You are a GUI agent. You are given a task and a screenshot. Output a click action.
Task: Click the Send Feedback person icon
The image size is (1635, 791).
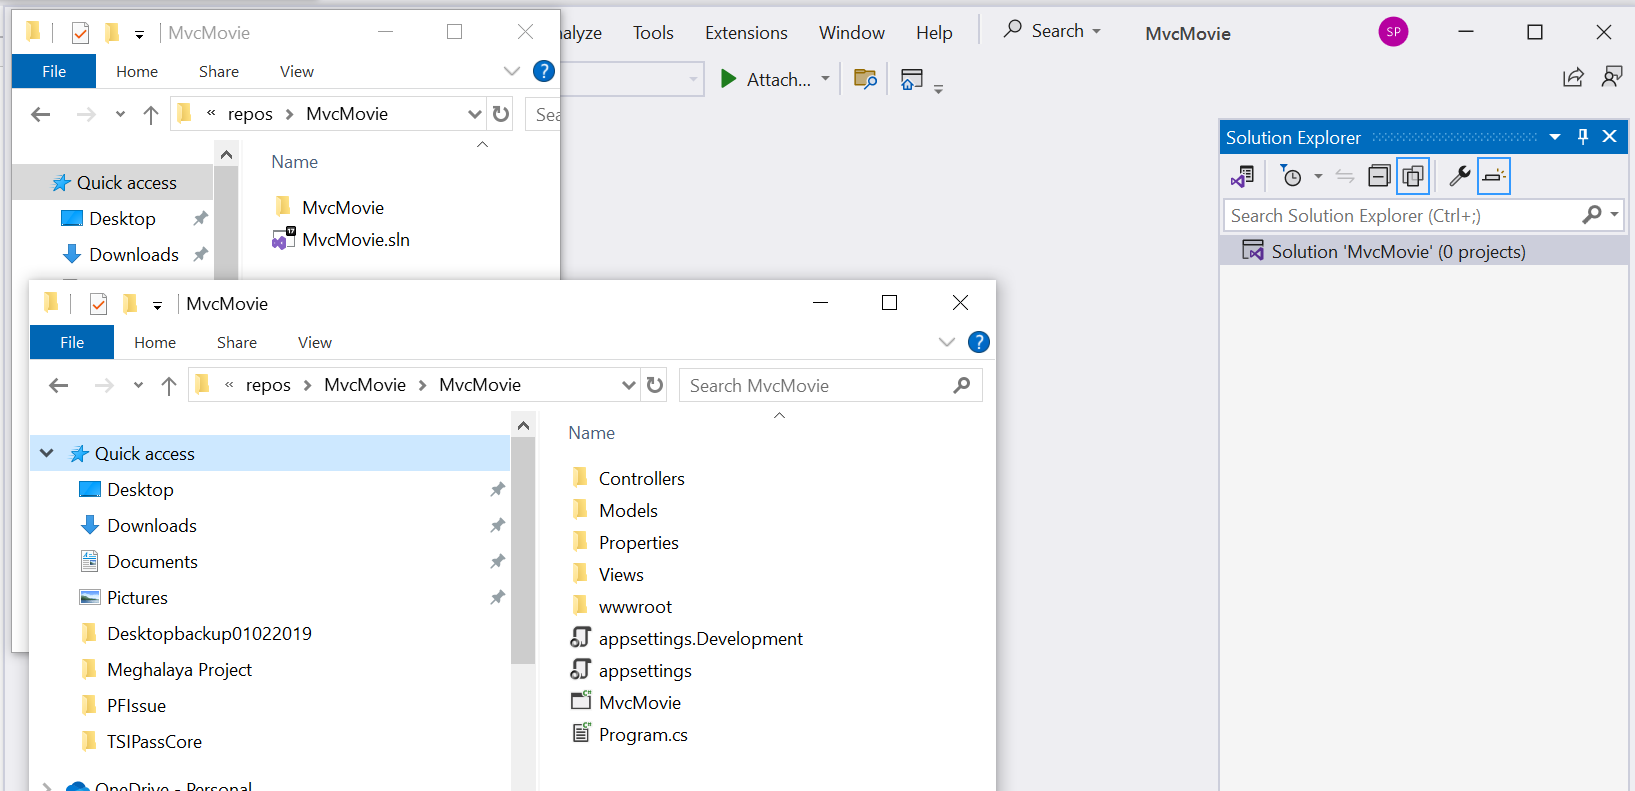1611,77
